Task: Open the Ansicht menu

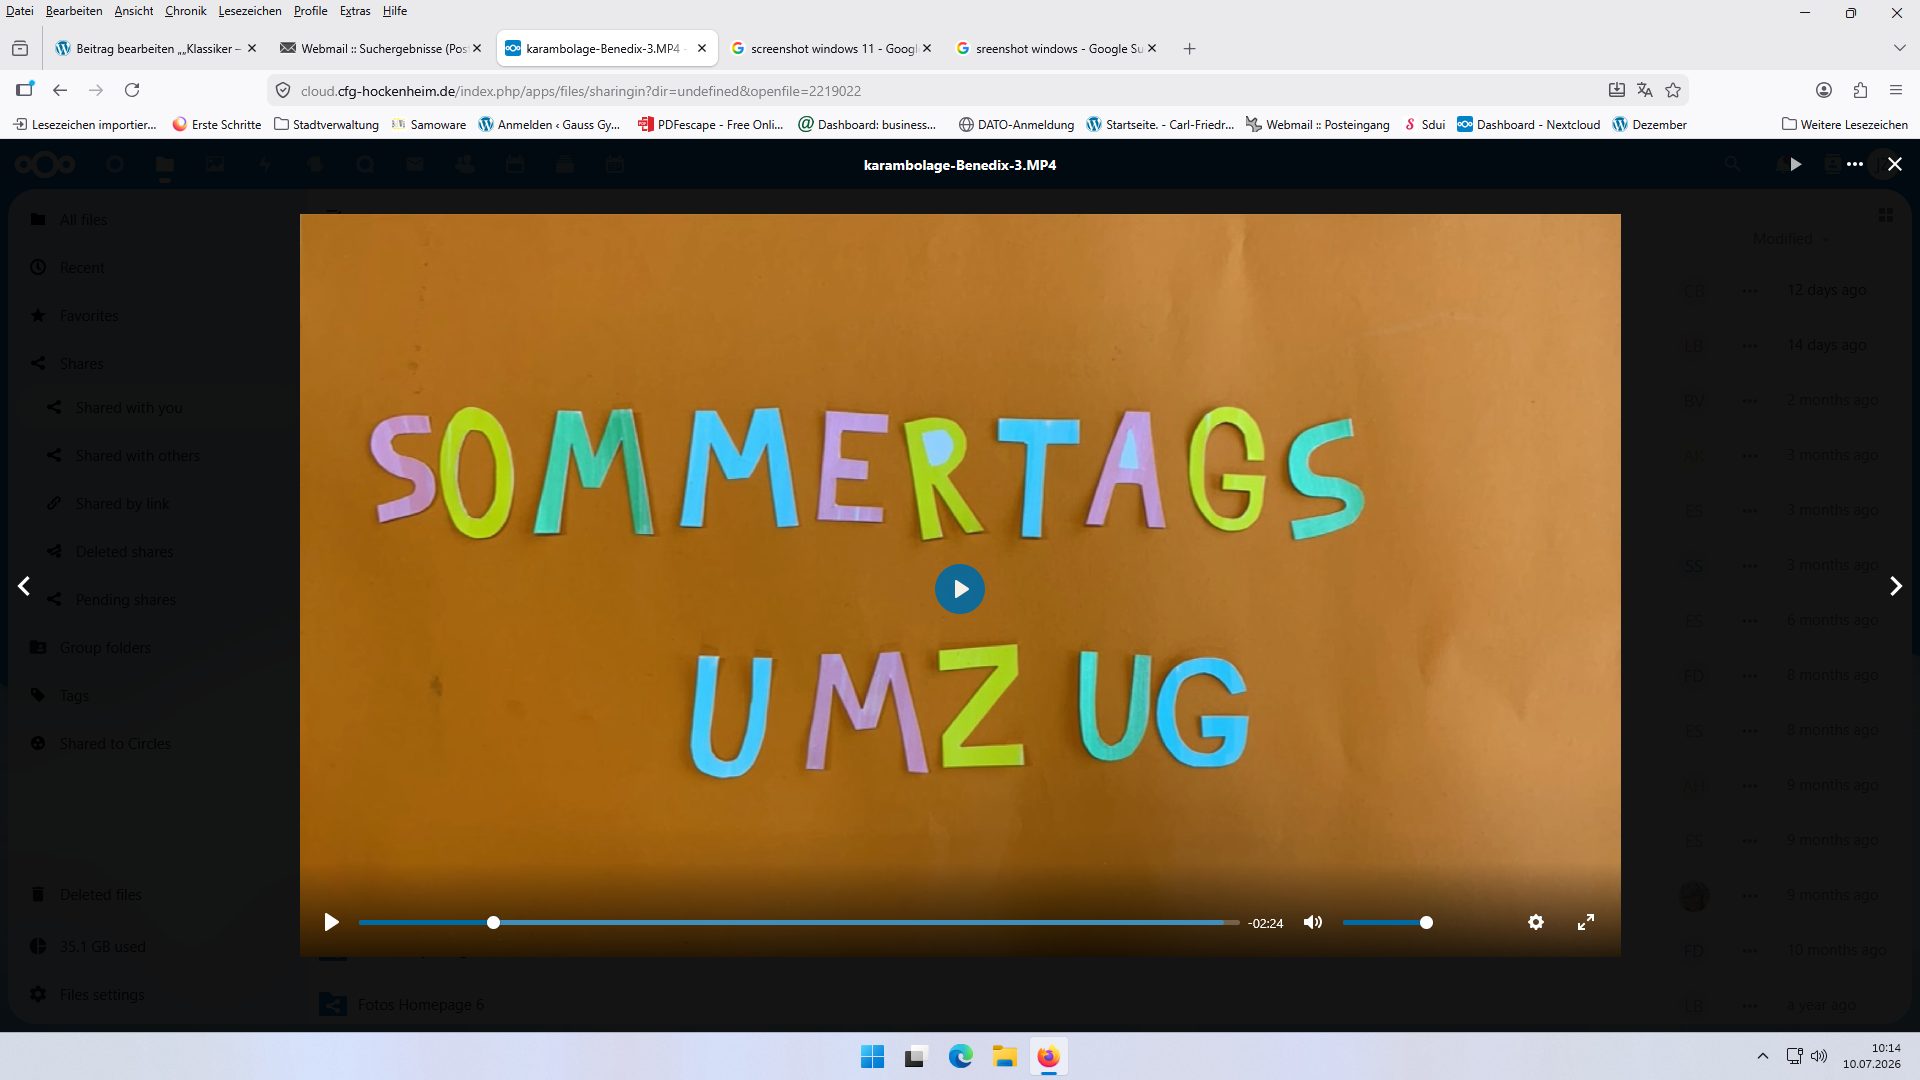Action: point(134,11)
